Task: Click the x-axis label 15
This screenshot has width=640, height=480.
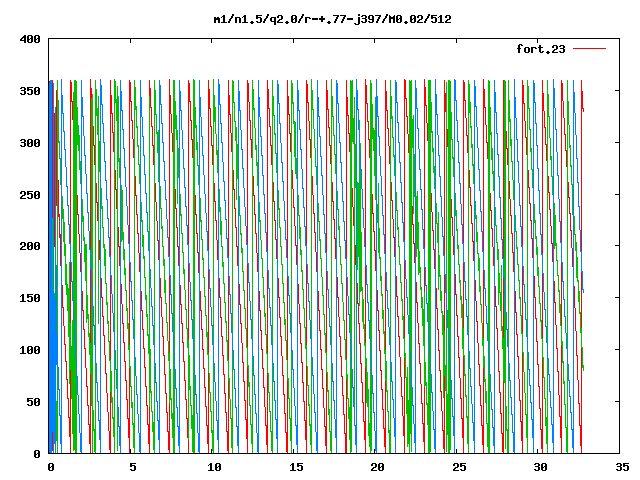Action: click(296, 467)
